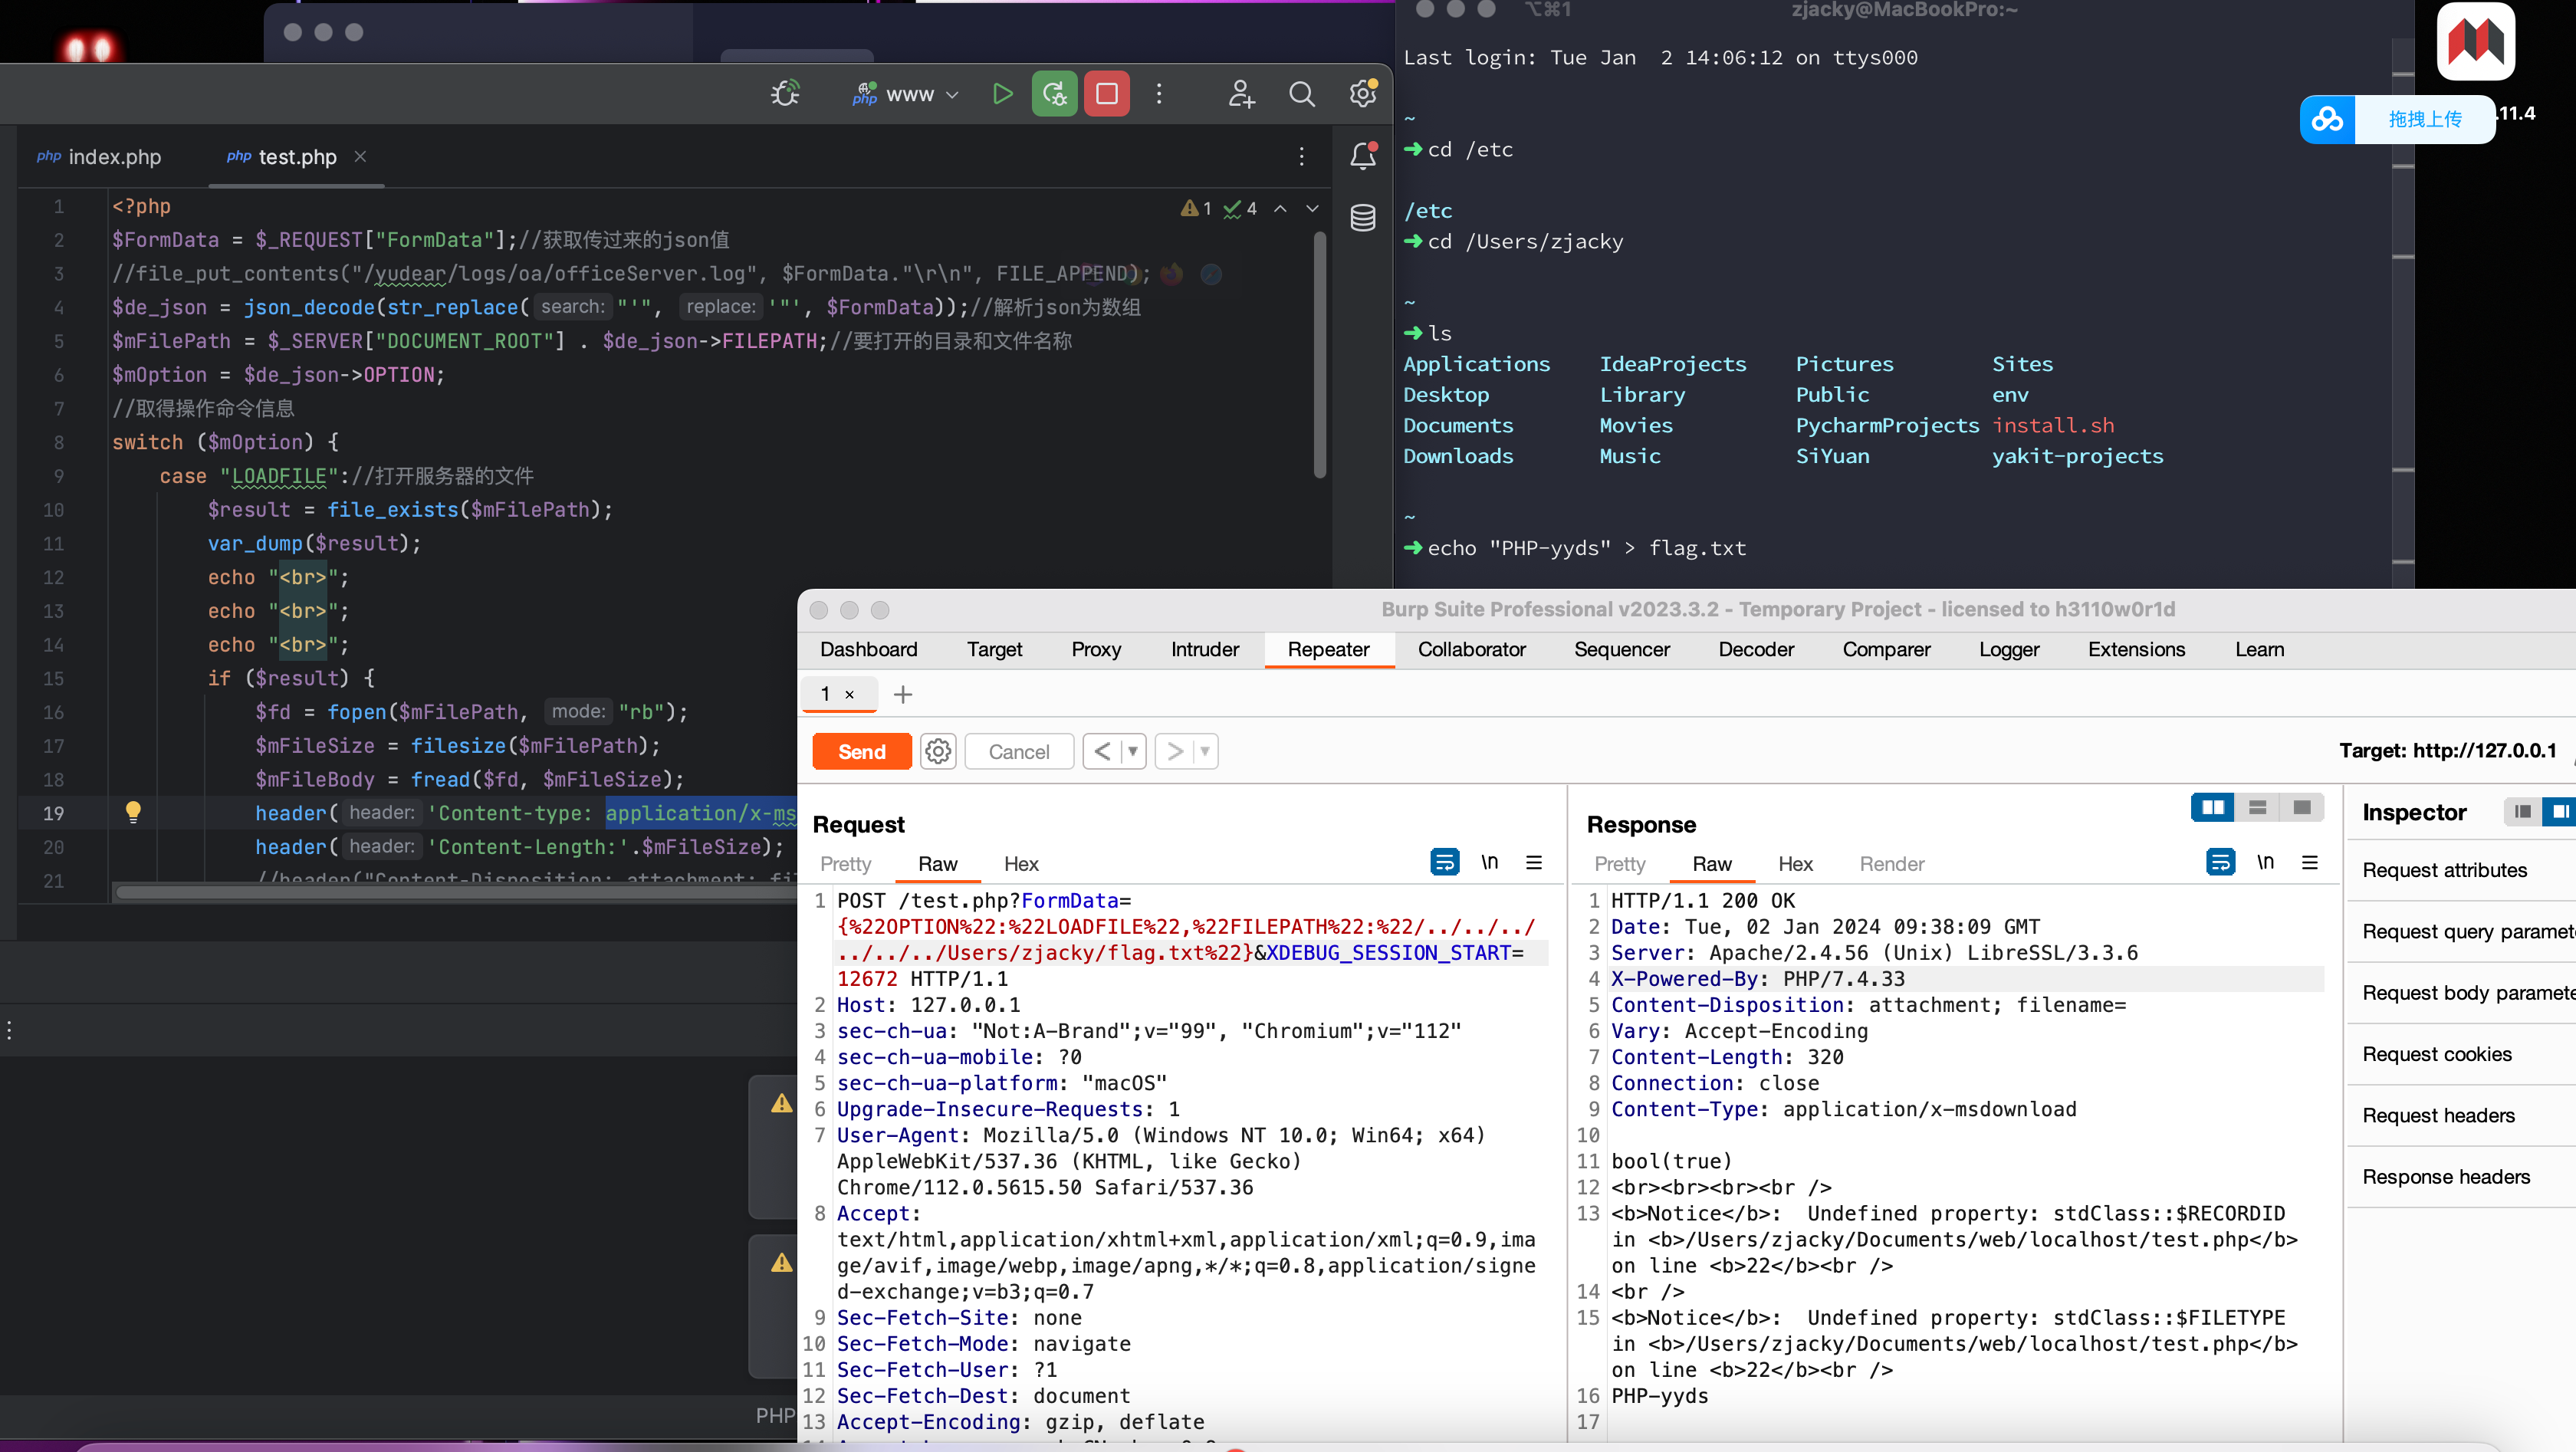Open the www run configuration dropdown
Screen dimensions: 2576x1452
click(906, 94)
